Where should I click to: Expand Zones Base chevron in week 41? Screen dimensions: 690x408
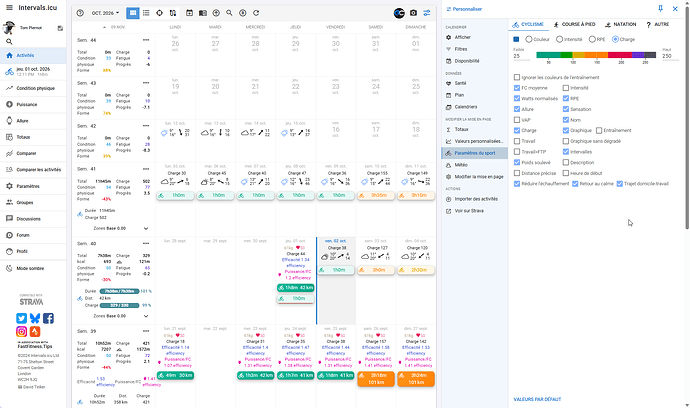[146, 228]
